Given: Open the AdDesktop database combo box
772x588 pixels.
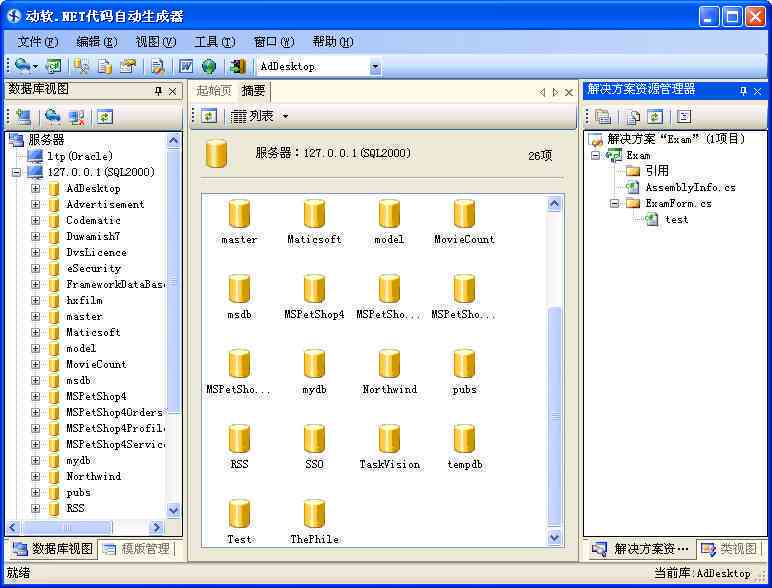Looking at the screenshot, I should 375,66.
